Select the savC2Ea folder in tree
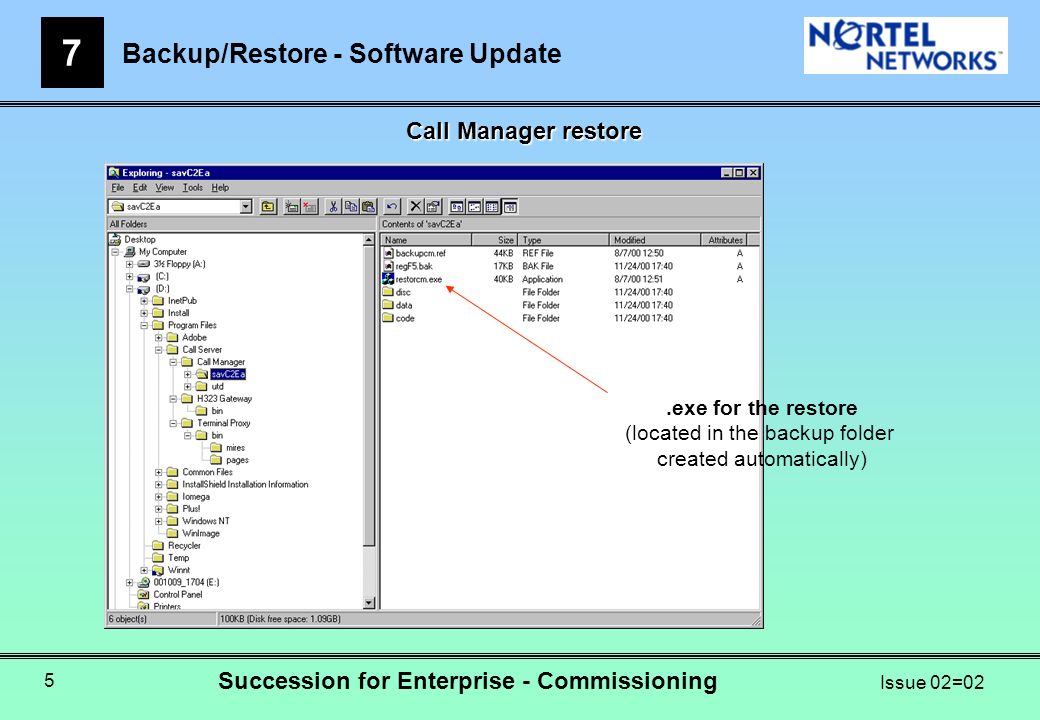 click(228, 375)
